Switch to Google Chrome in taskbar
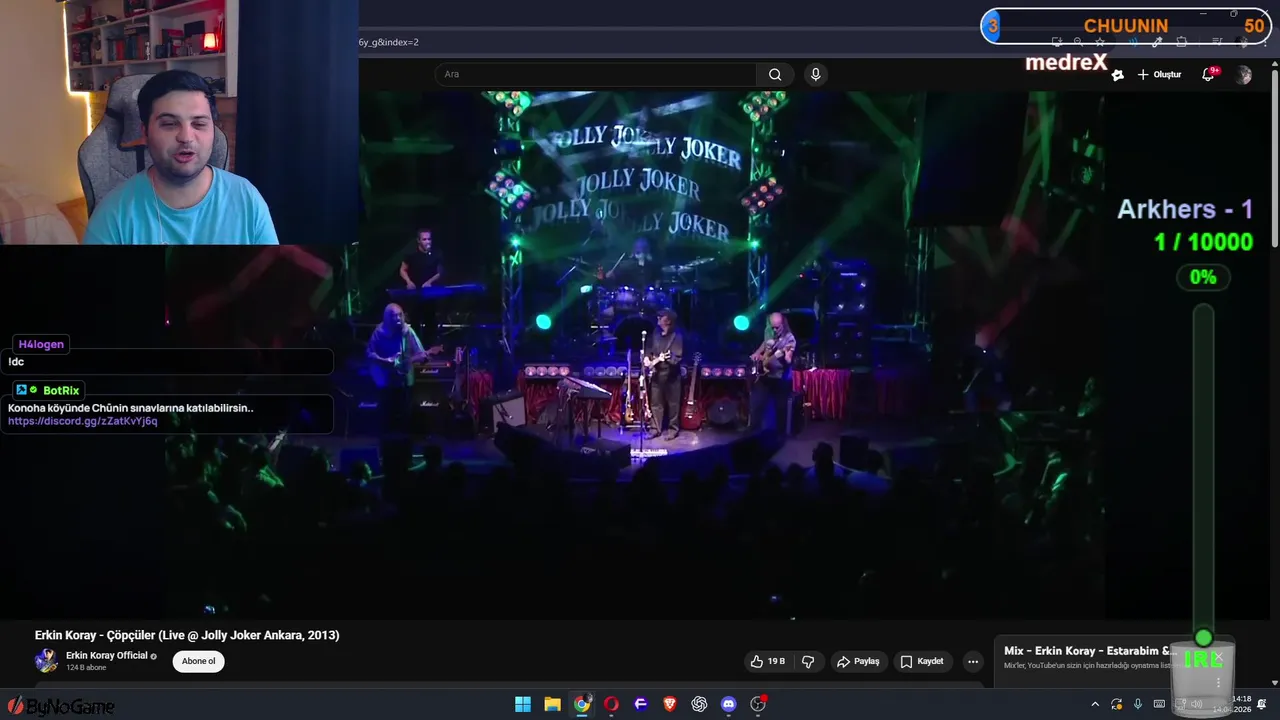 582,704
